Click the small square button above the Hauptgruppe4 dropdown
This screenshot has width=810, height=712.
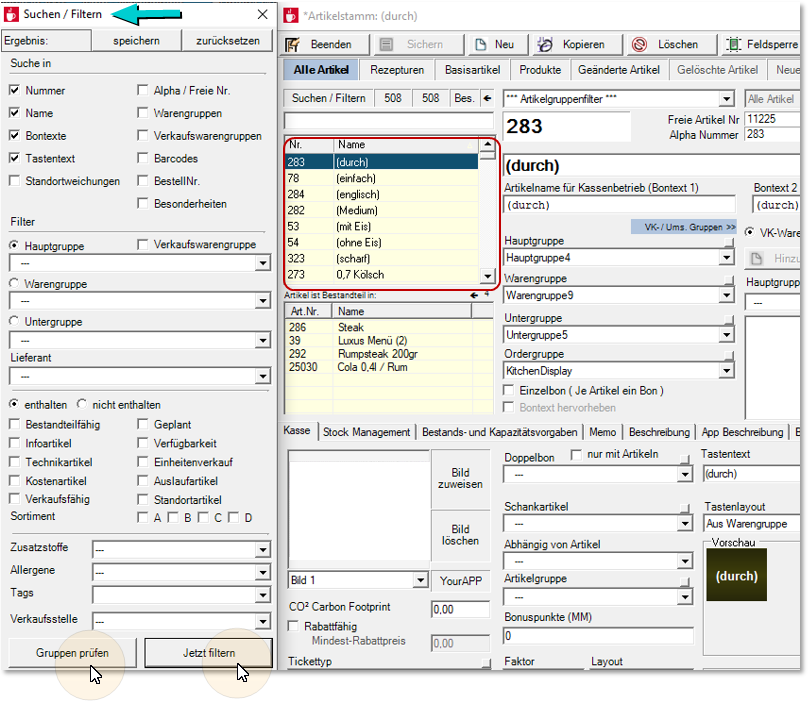[x=728, y=242]
